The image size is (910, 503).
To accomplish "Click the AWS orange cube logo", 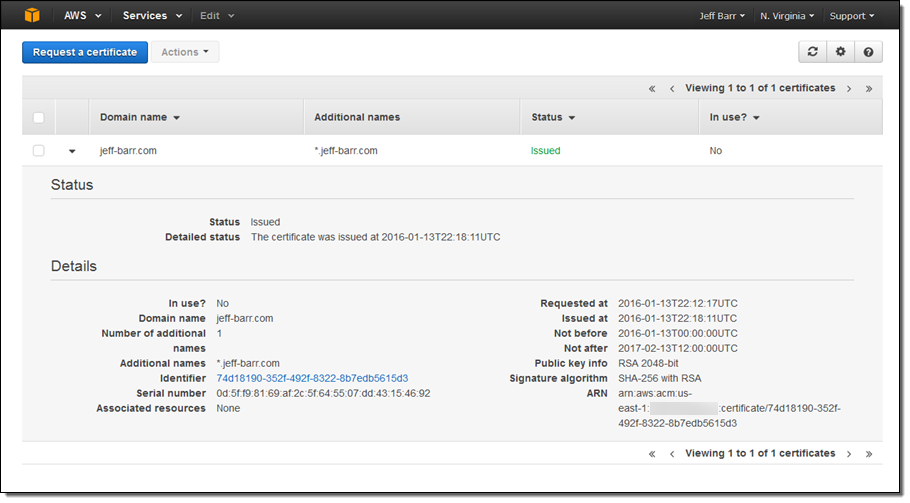I will click(32, 15).
